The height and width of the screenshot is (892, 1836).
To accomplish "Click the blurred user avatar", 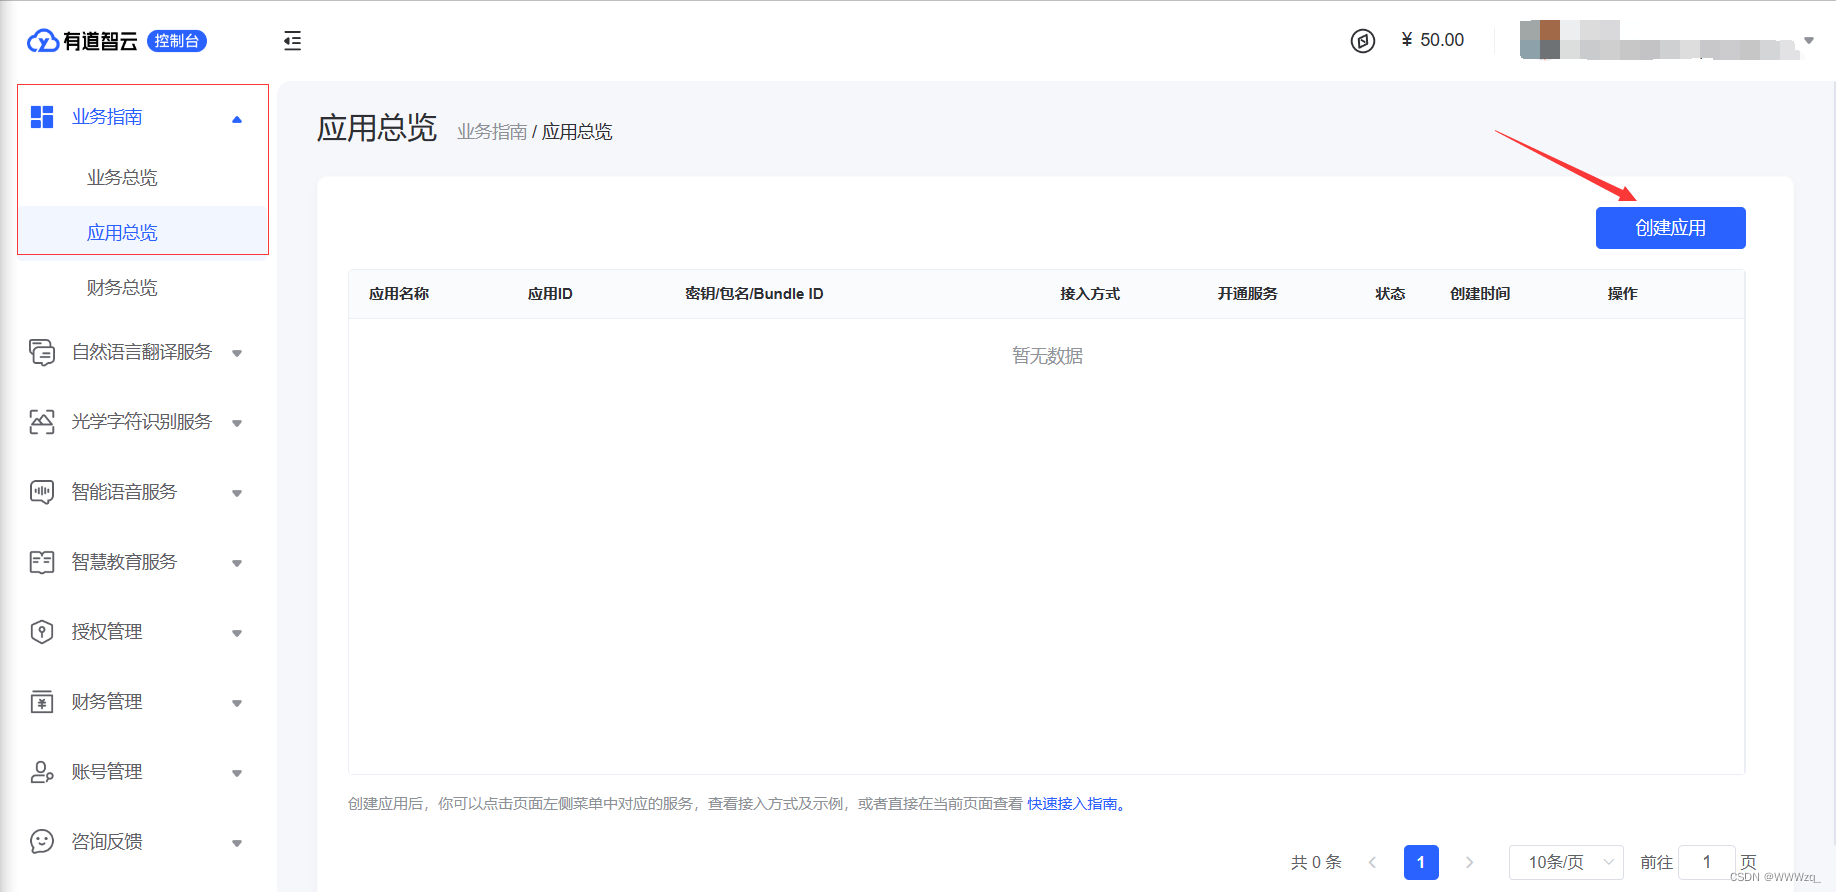I will (x=1540, y=40).
